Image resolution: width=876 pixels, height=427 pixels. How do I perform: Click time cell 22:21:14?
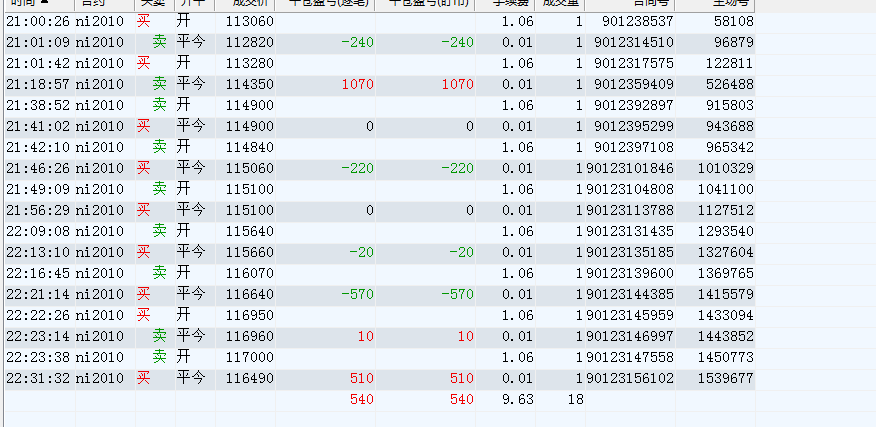[x=38, y=295]
